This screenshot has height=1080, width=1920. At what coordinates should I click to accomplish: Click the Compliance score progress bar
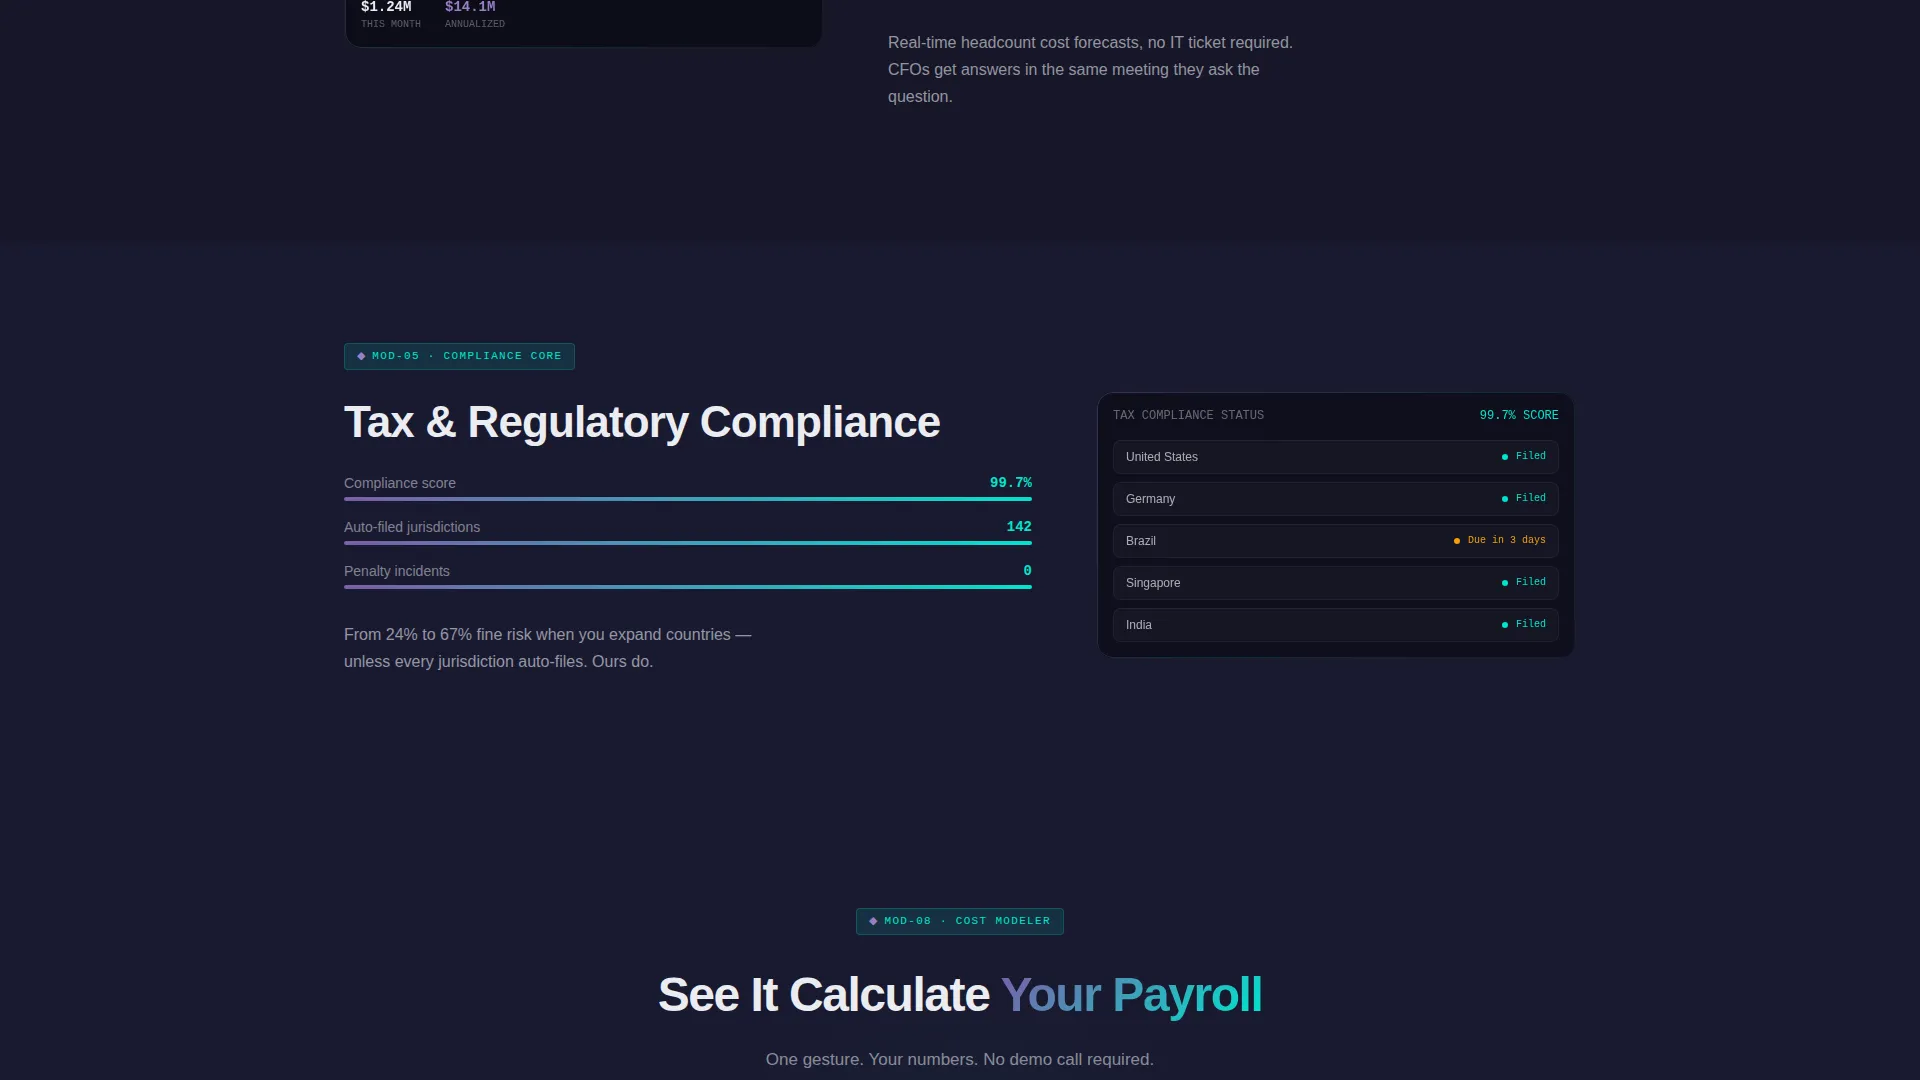click(x=688, y=499)
